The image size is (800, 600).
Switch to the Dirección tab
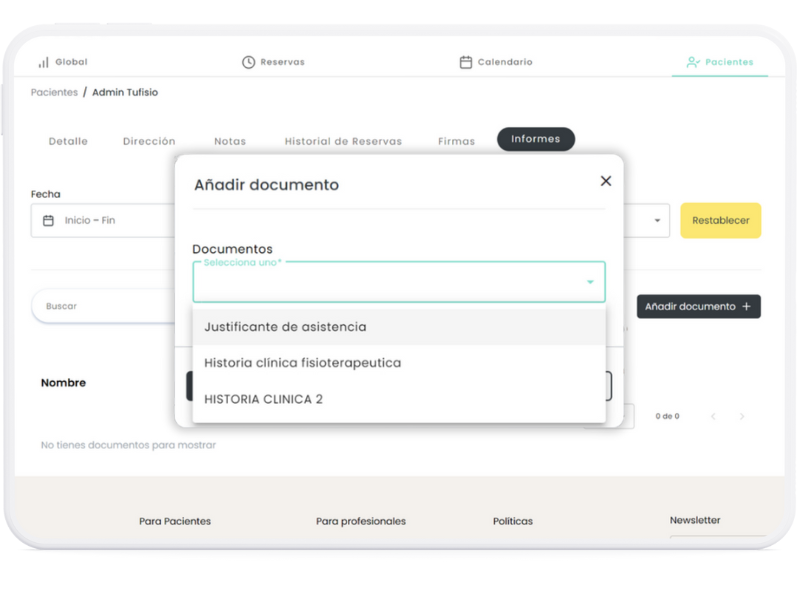(x=149, y=141)
